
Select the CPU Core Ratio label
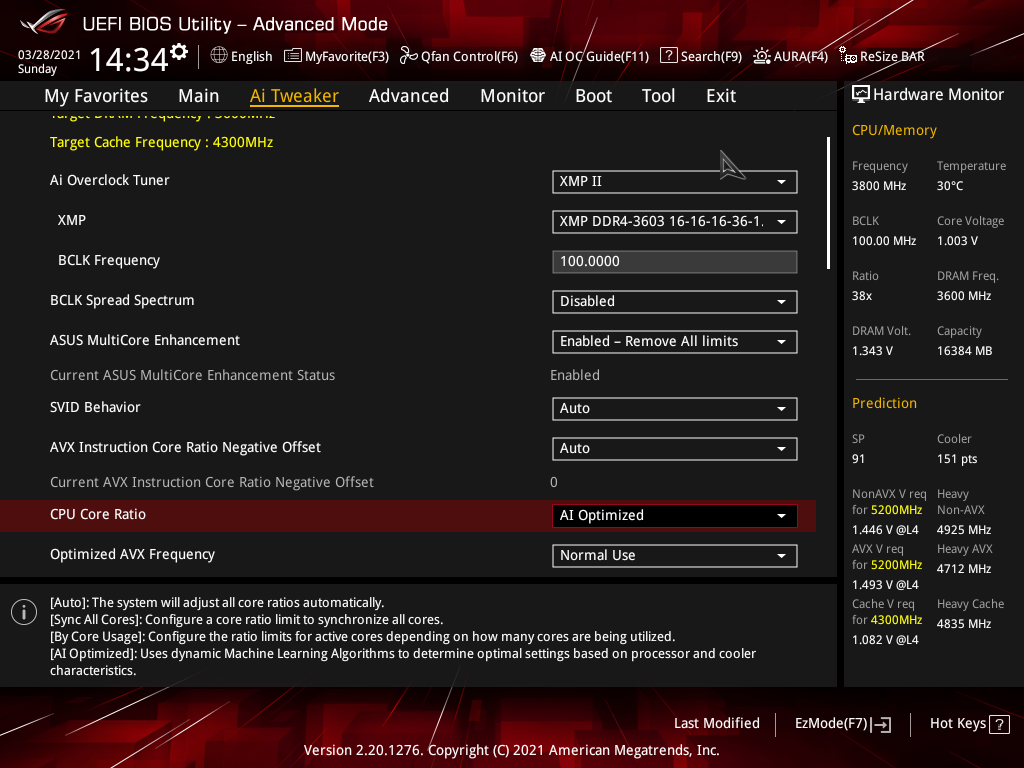pyautogui.click(x=98, y=515)
